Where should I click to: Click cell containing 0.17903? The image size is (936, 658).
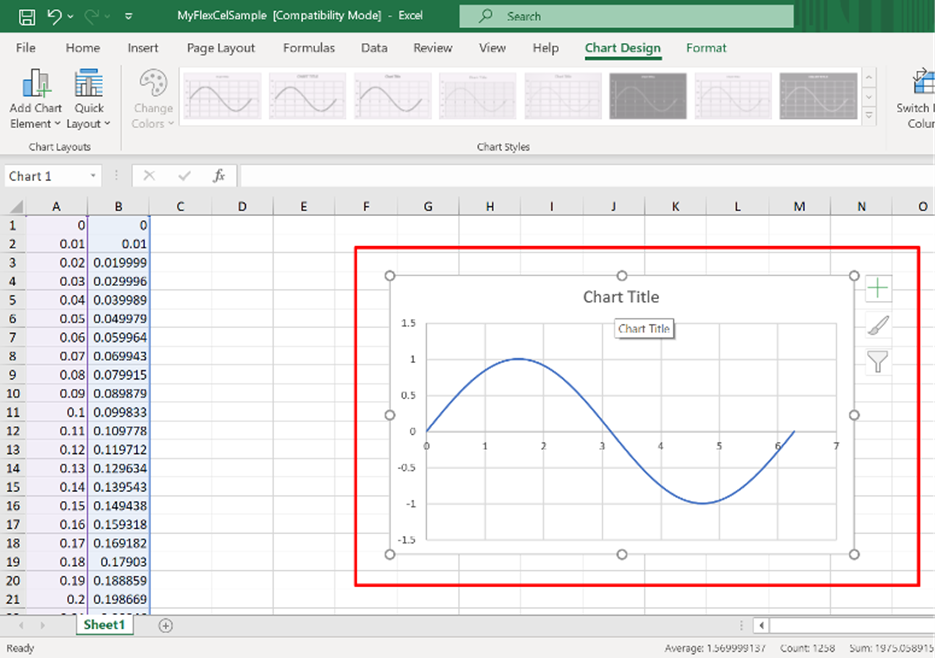pyautogui.click(x=118, y=561)
